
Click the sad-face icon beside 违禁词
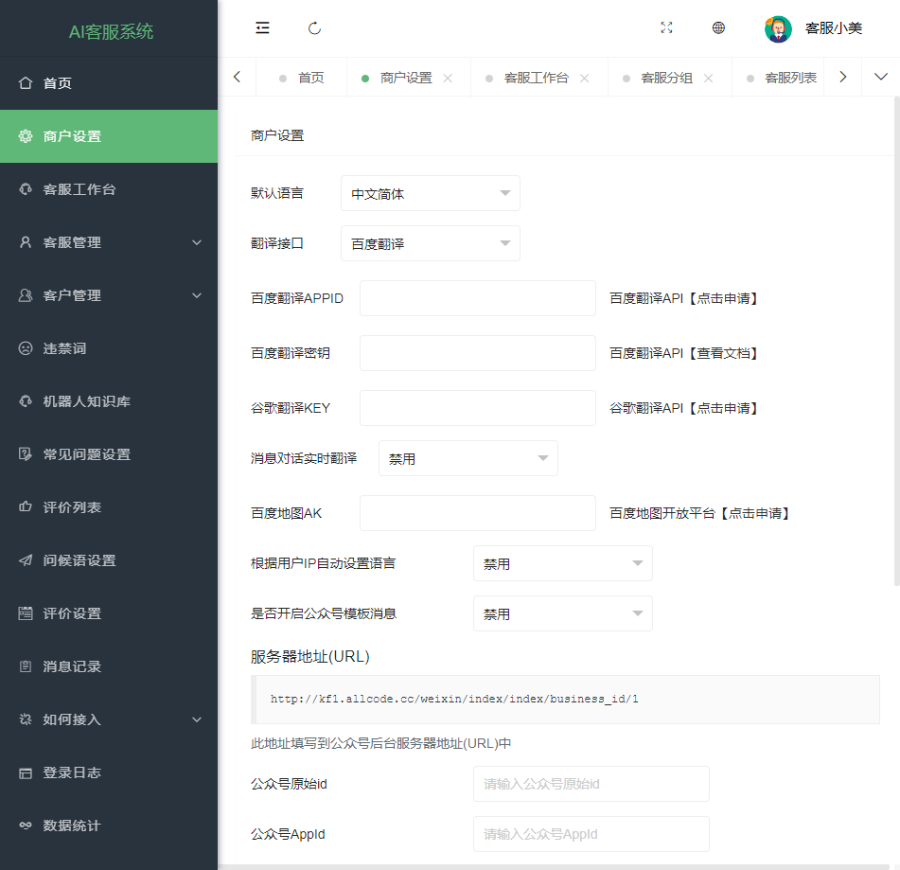25,348
